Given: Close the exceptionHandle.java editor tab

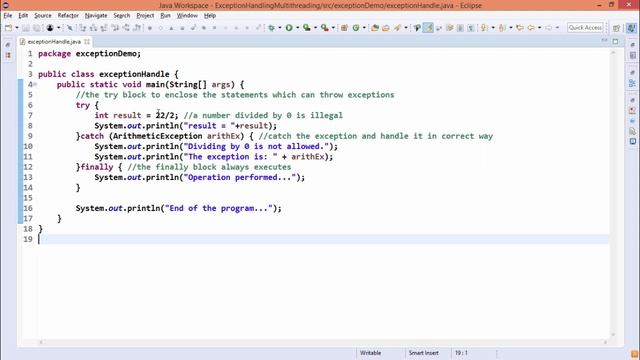Looking at the screenshot, I should (87, 42).
